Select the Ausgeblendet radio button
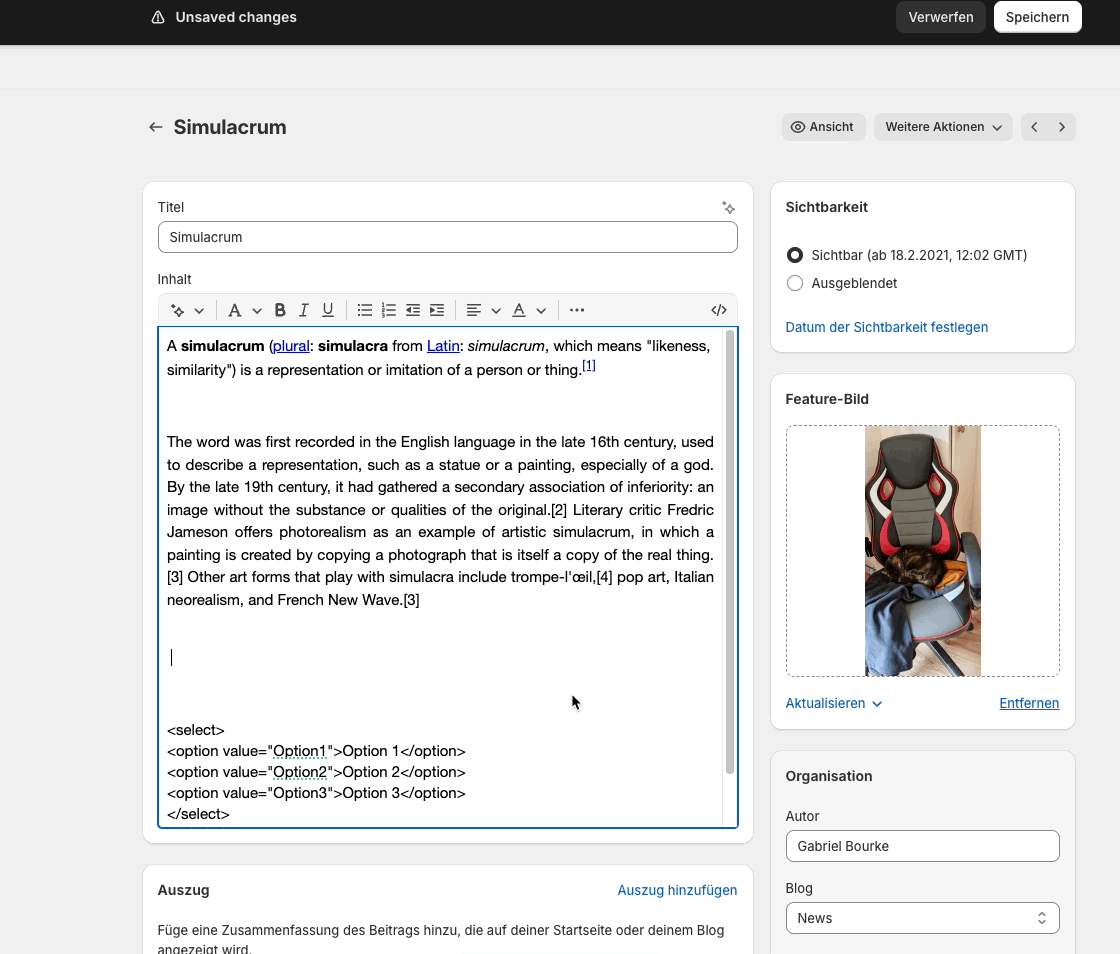 795,283
